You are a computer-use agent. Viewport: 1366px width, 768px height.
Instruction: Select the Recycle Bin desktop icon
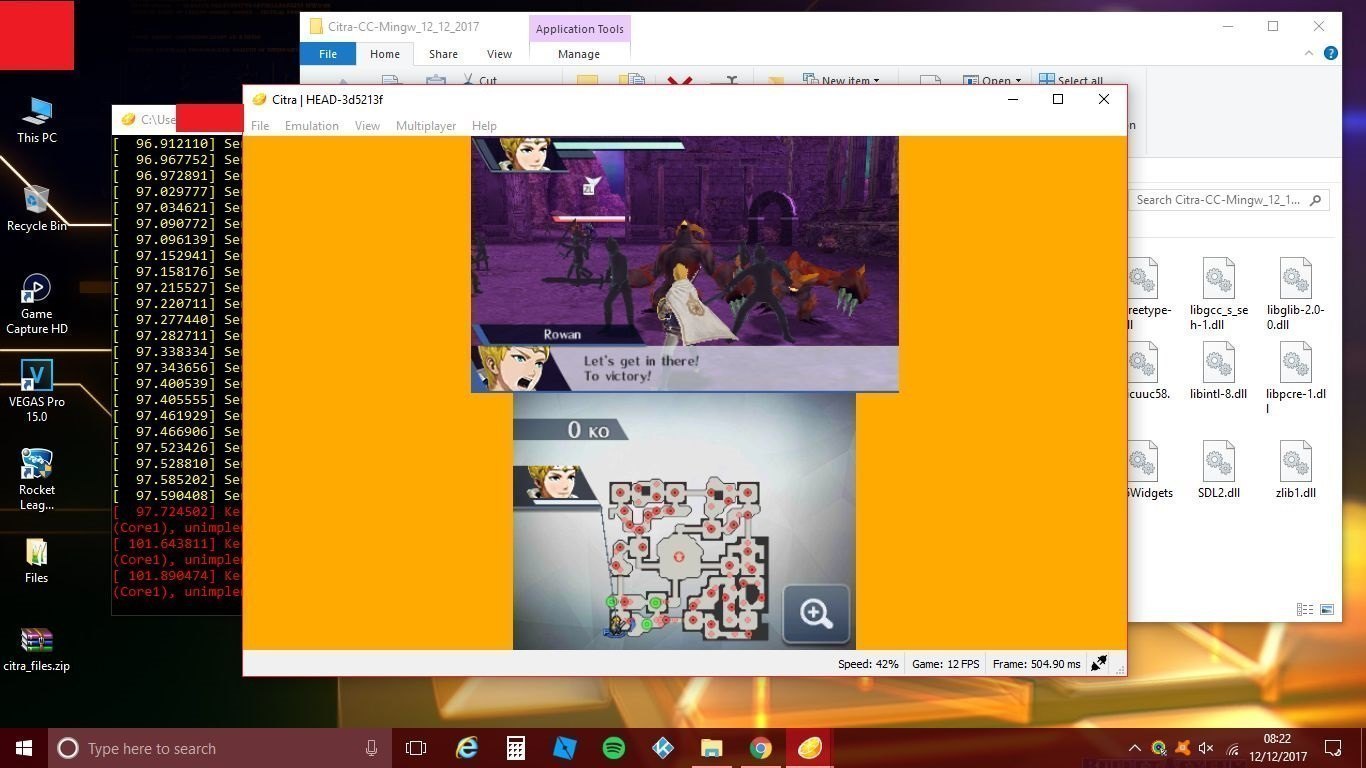(x=37, y=208)
